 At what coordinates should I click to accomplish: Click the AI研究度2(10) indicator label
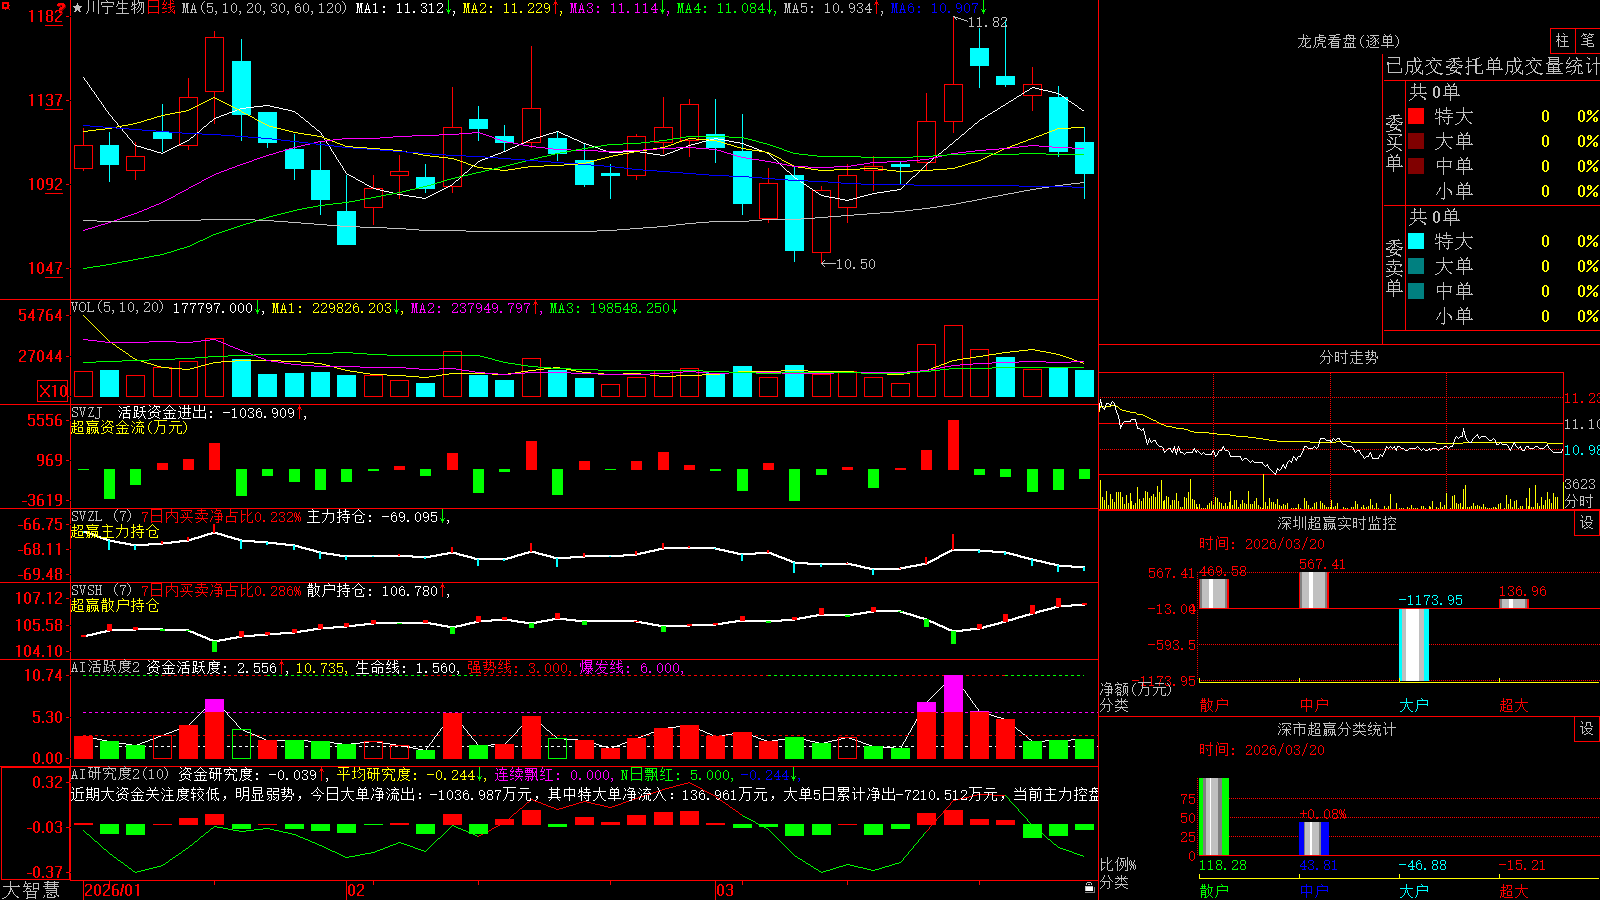120,774
